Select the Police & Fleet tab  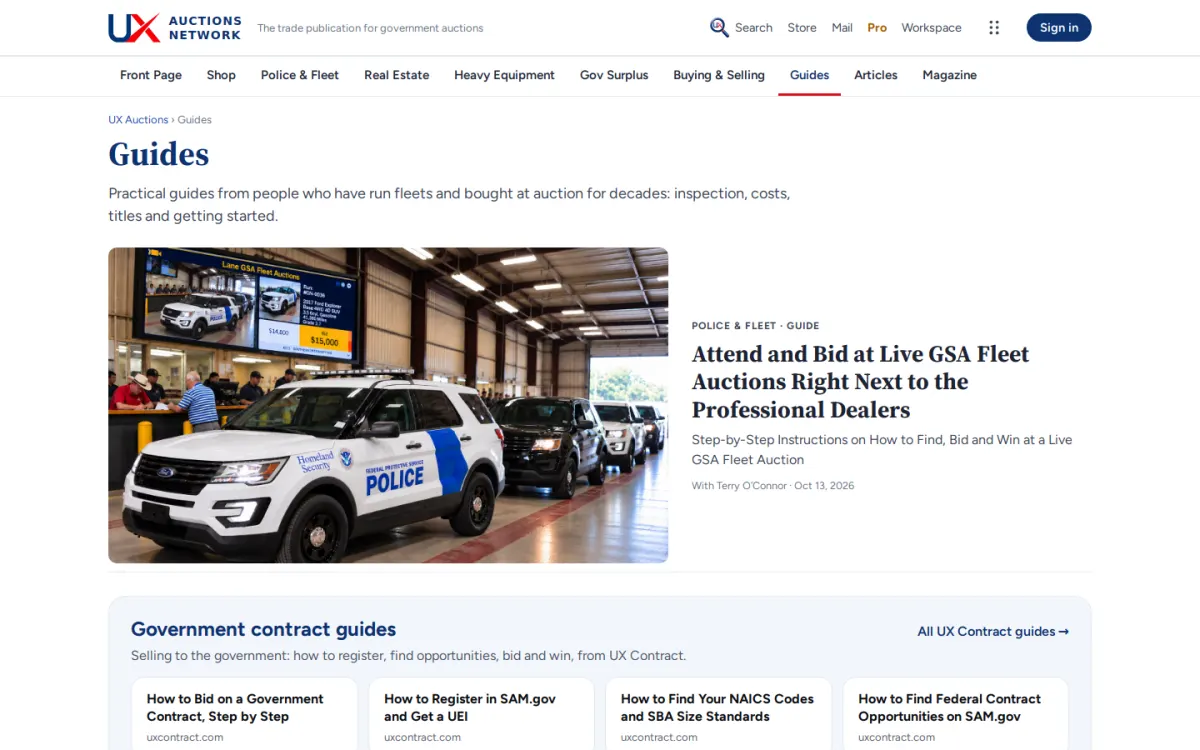point(300,75)
